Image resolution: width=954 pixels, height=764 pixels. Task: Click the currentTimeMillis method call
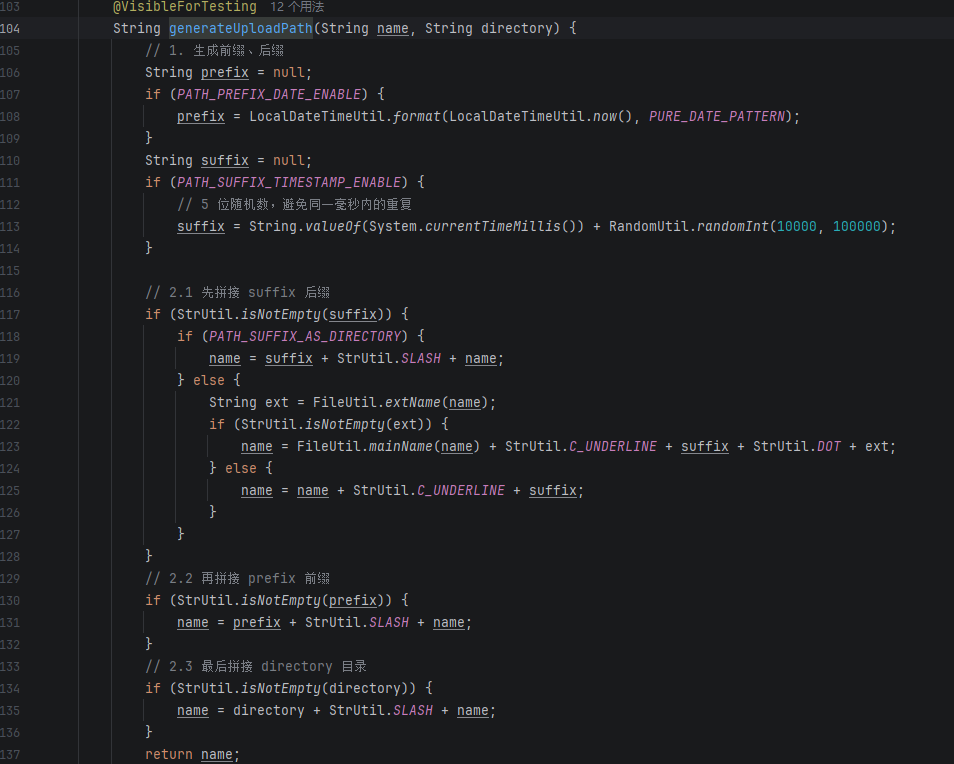(x=493, y=226)
